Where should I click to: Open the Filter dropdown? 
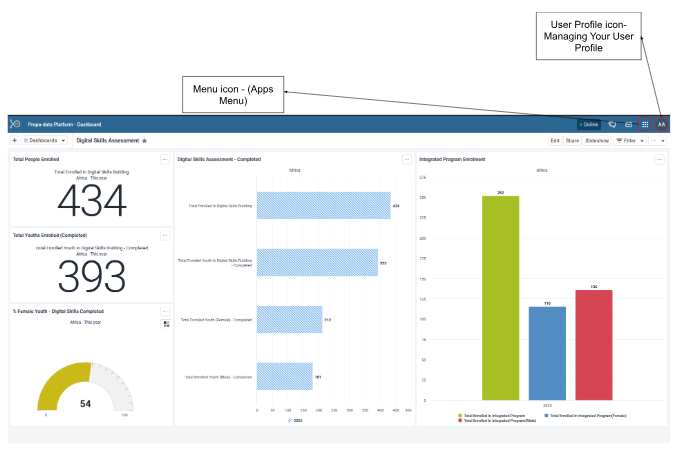tap(631, 141)
